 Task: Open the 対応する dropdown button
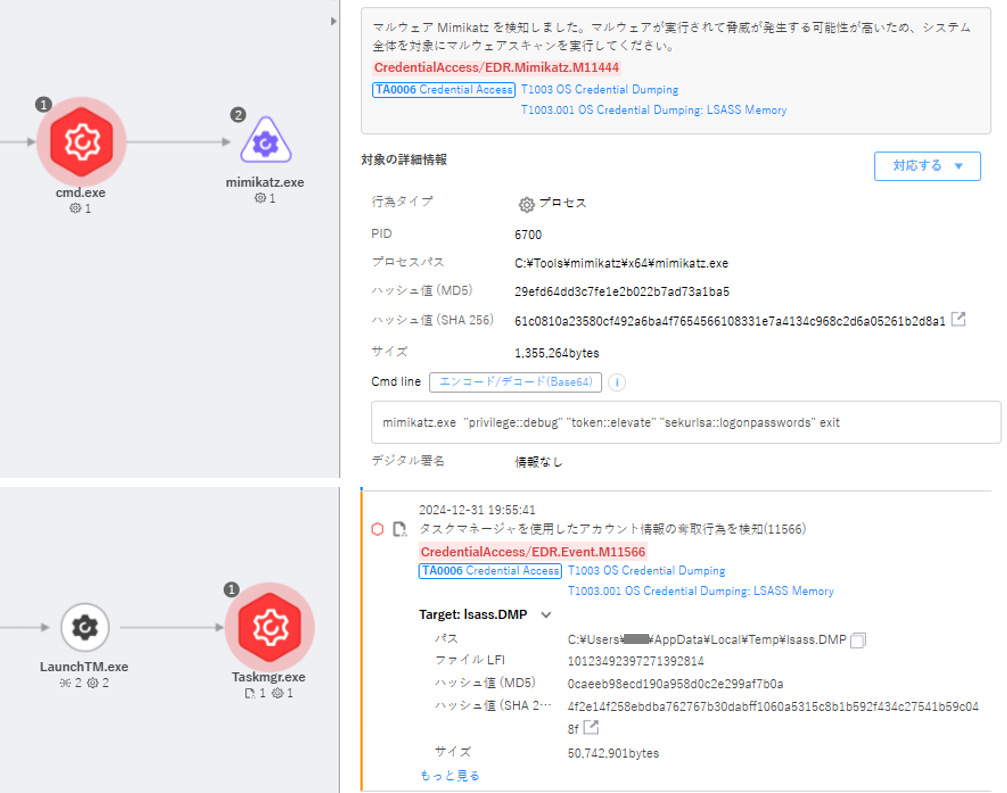927,166
